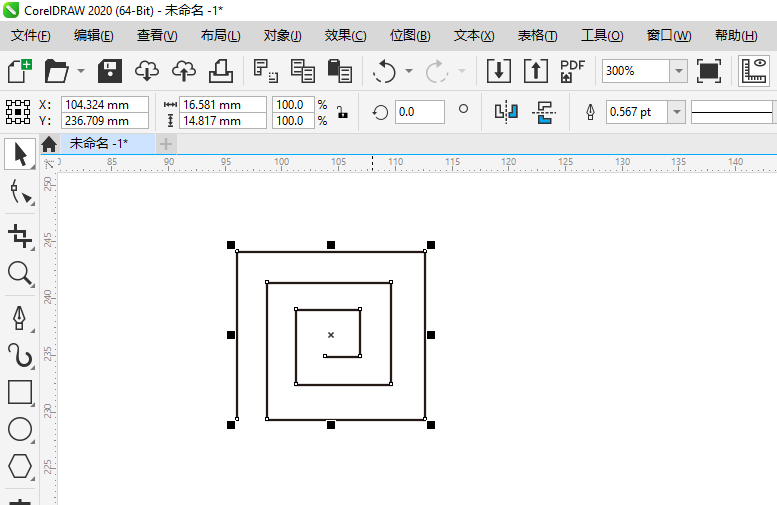Open the 窗口(W) menu
Screen dimensions: 777x505
[669, 36]
